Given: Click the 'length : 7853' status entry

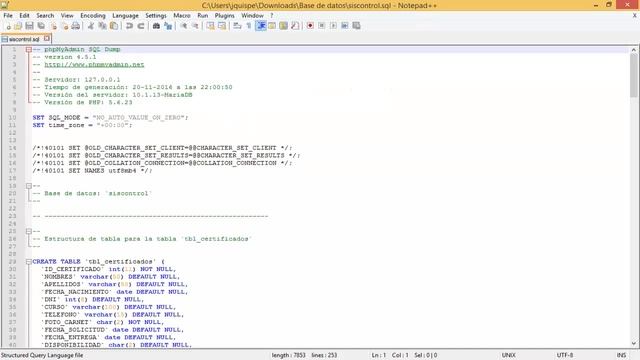Looking at the screenshot, I should coord(289,355).
